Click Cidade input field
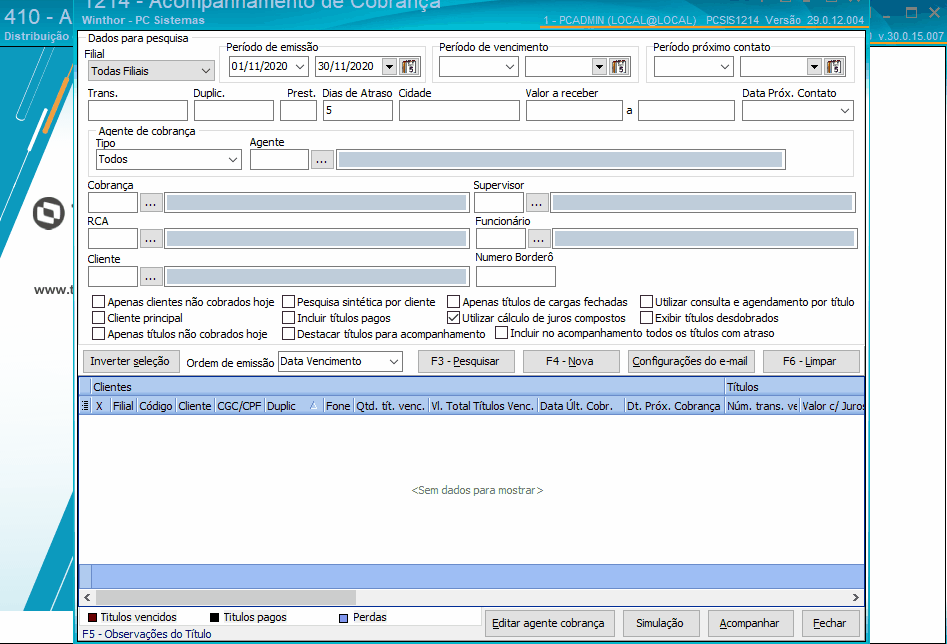 459,111
